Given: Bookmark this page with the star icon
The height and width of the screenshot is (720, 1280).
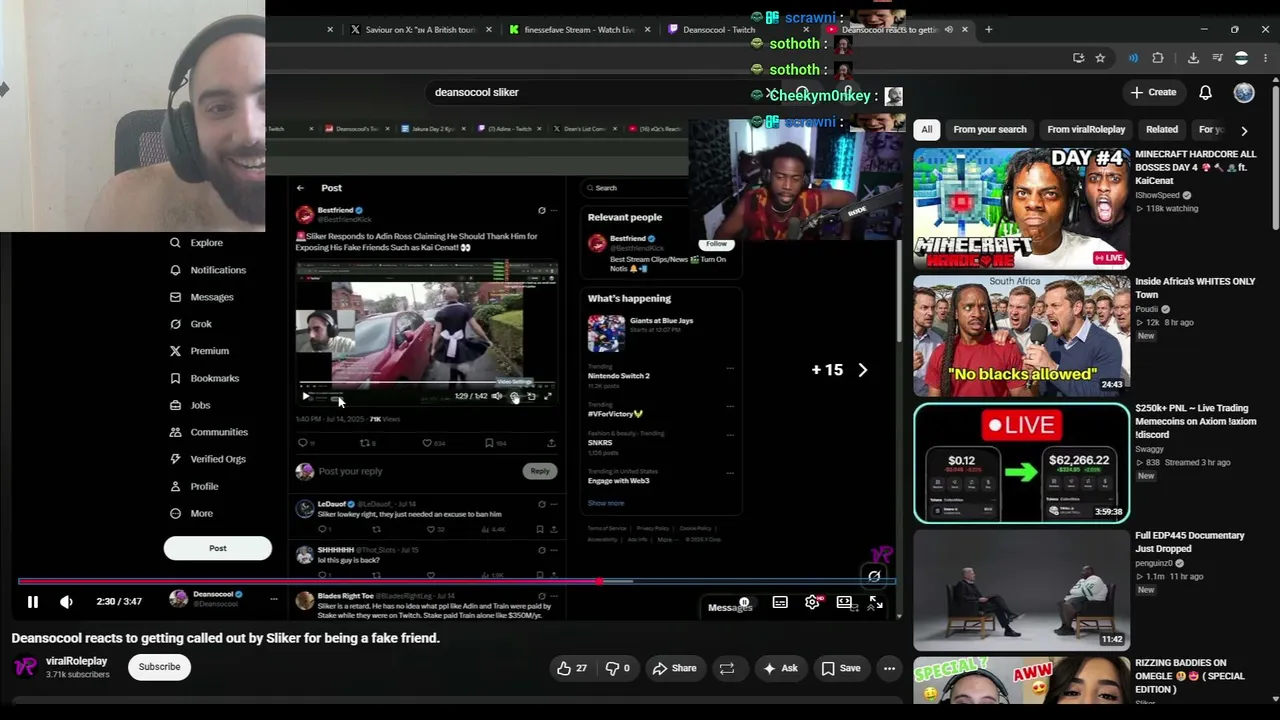Looking at the screenshot, I should coord(1100,58).
